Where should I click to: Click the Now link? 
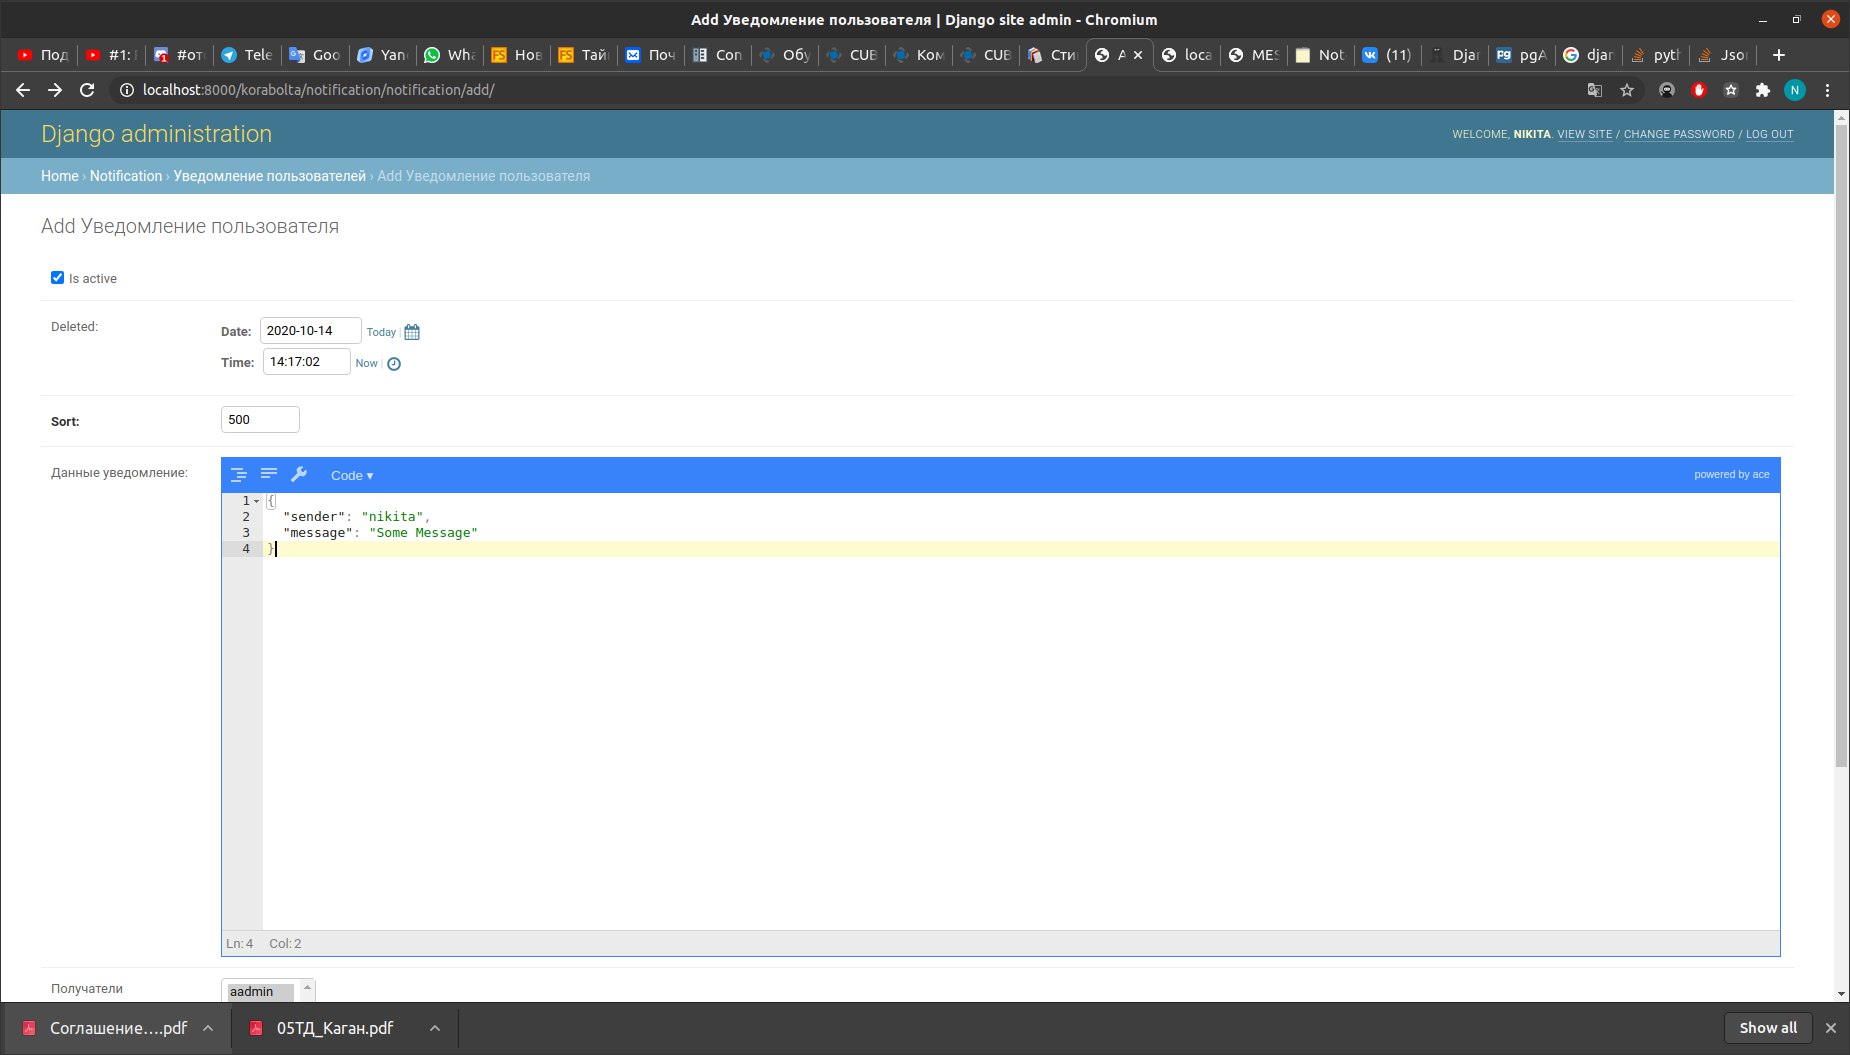coord(366,363)
